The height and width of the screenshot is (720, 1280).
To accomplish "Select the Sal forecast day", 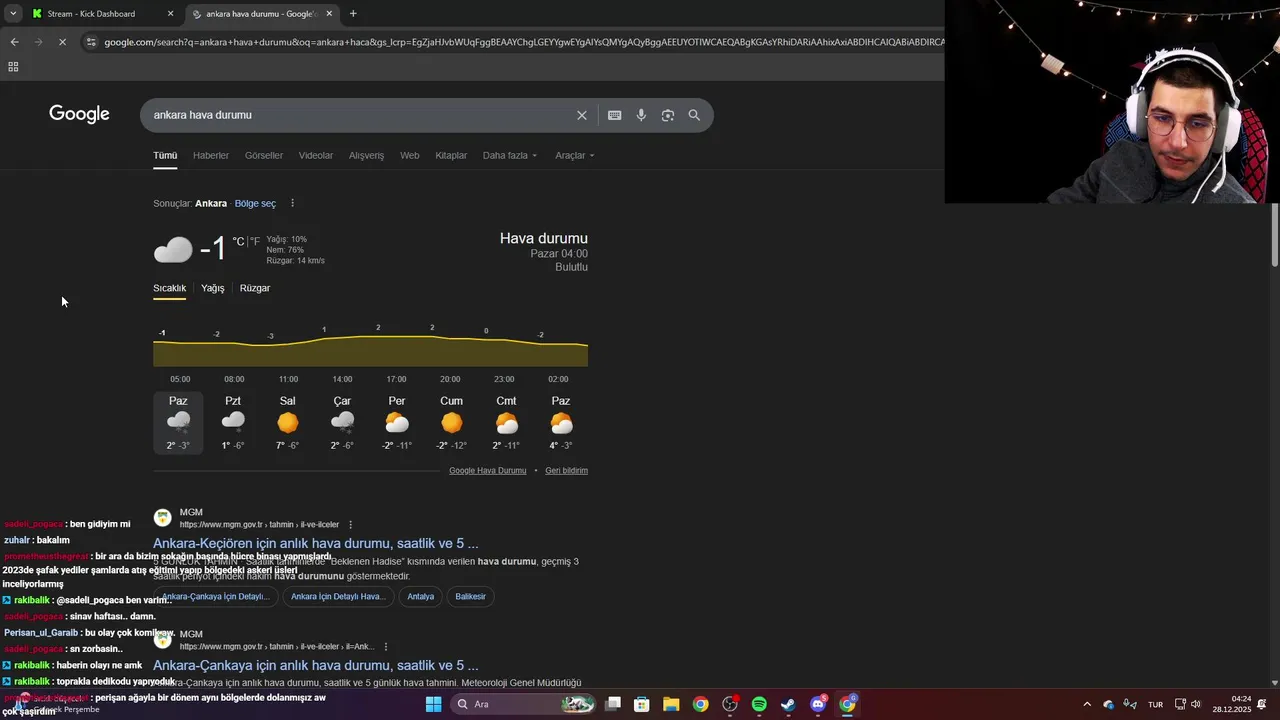I will [288, 422].
